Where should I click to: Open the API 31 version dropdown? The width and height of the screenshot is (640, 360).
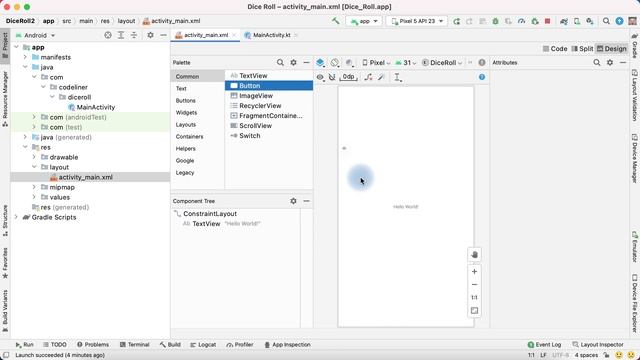coord(405,63)
